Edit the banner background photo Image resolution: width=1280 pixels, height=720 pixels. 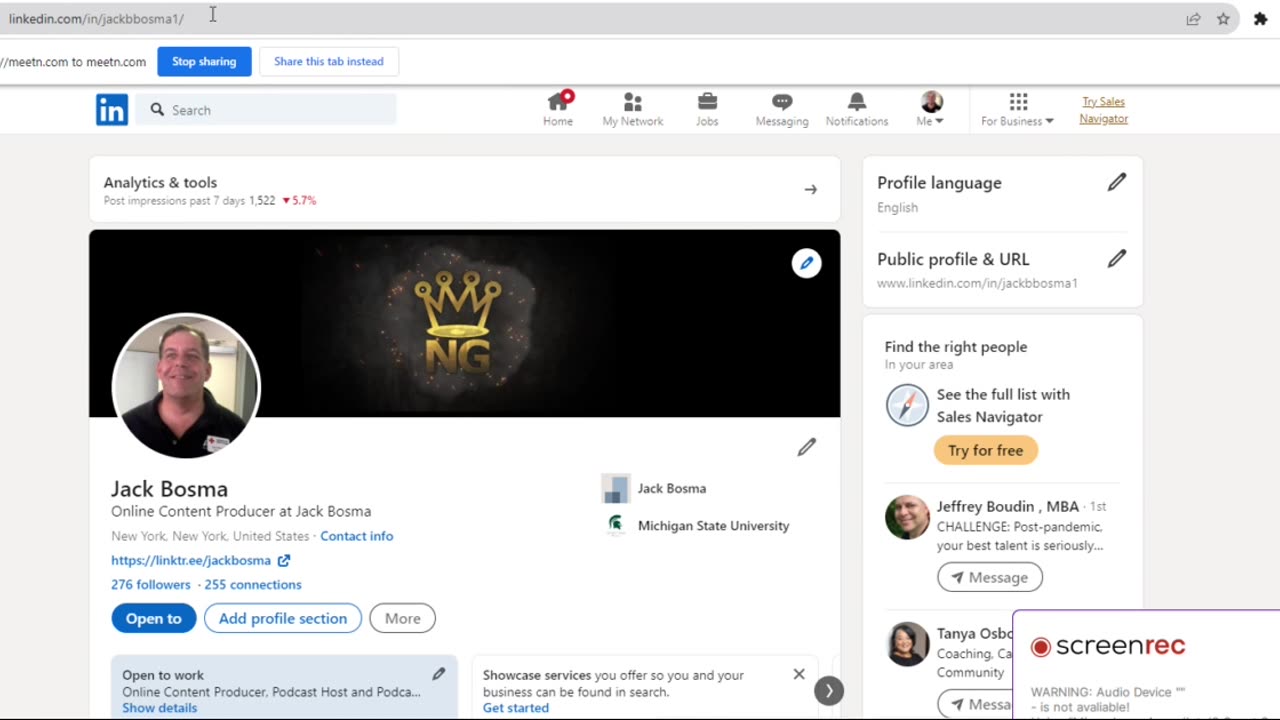pyautogui.click(x=807, y=263)
